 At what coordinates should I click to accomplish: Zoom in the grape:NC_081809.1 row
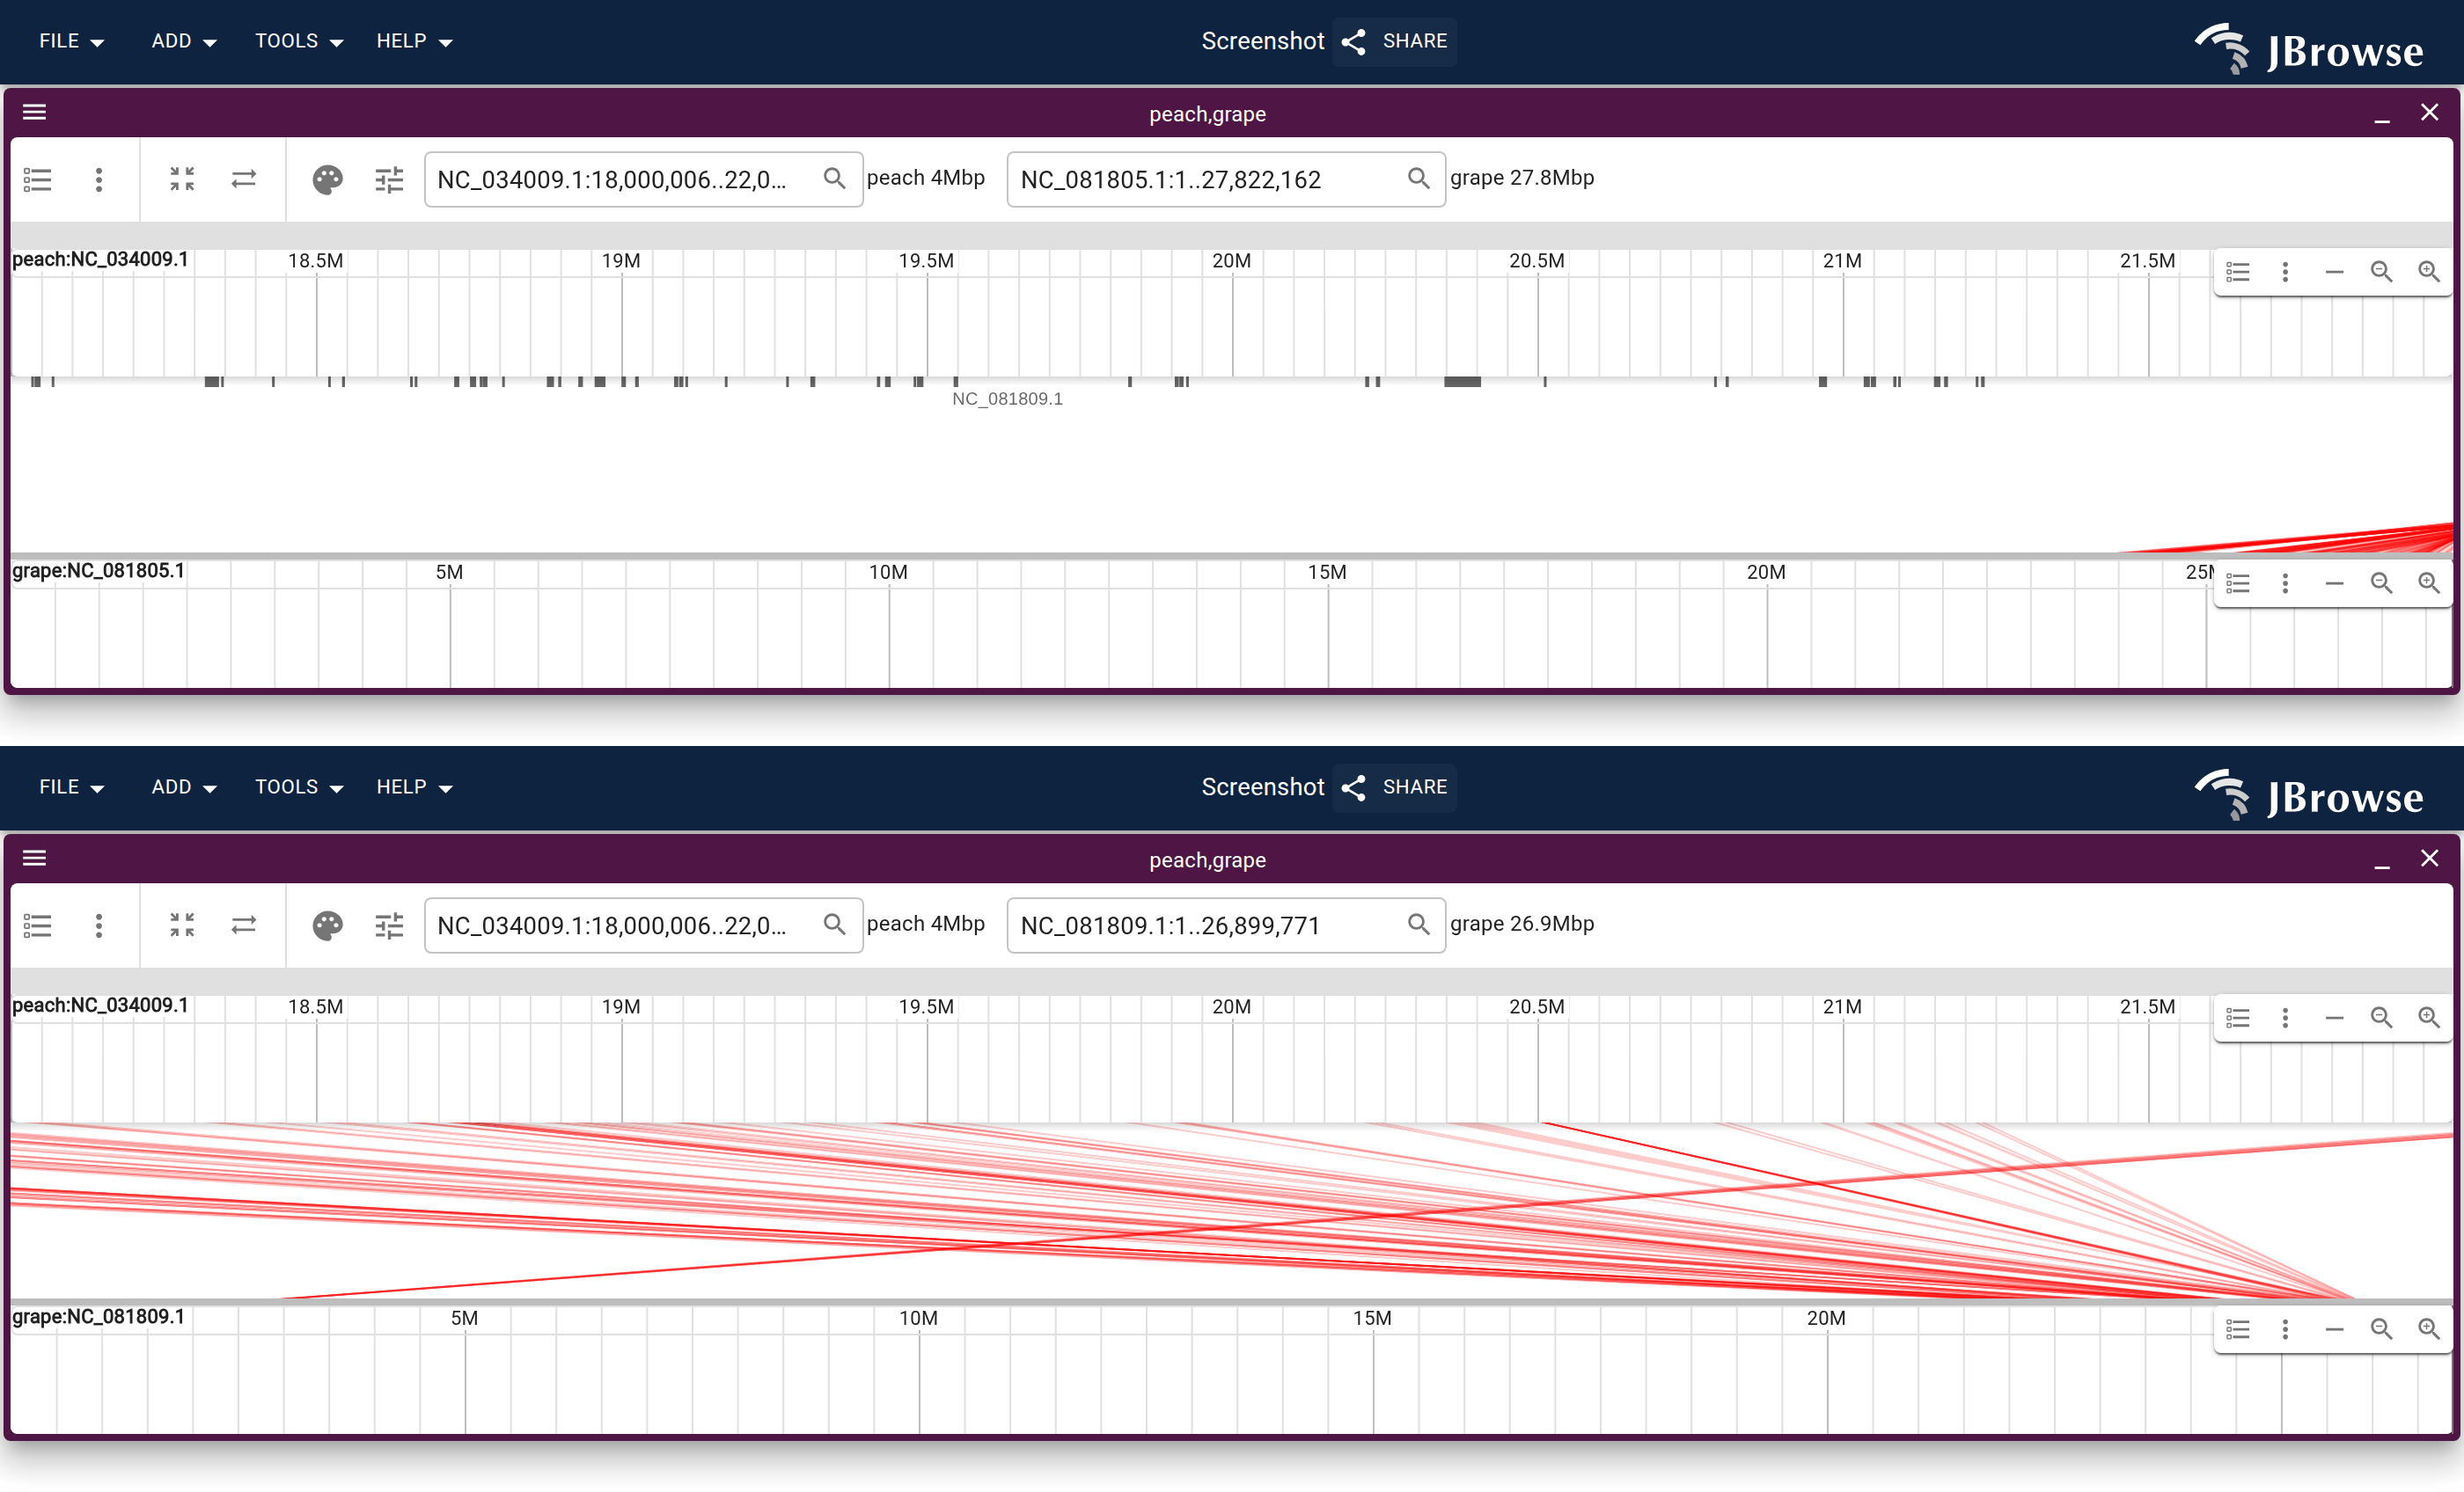click(x=2428, y=1329)
